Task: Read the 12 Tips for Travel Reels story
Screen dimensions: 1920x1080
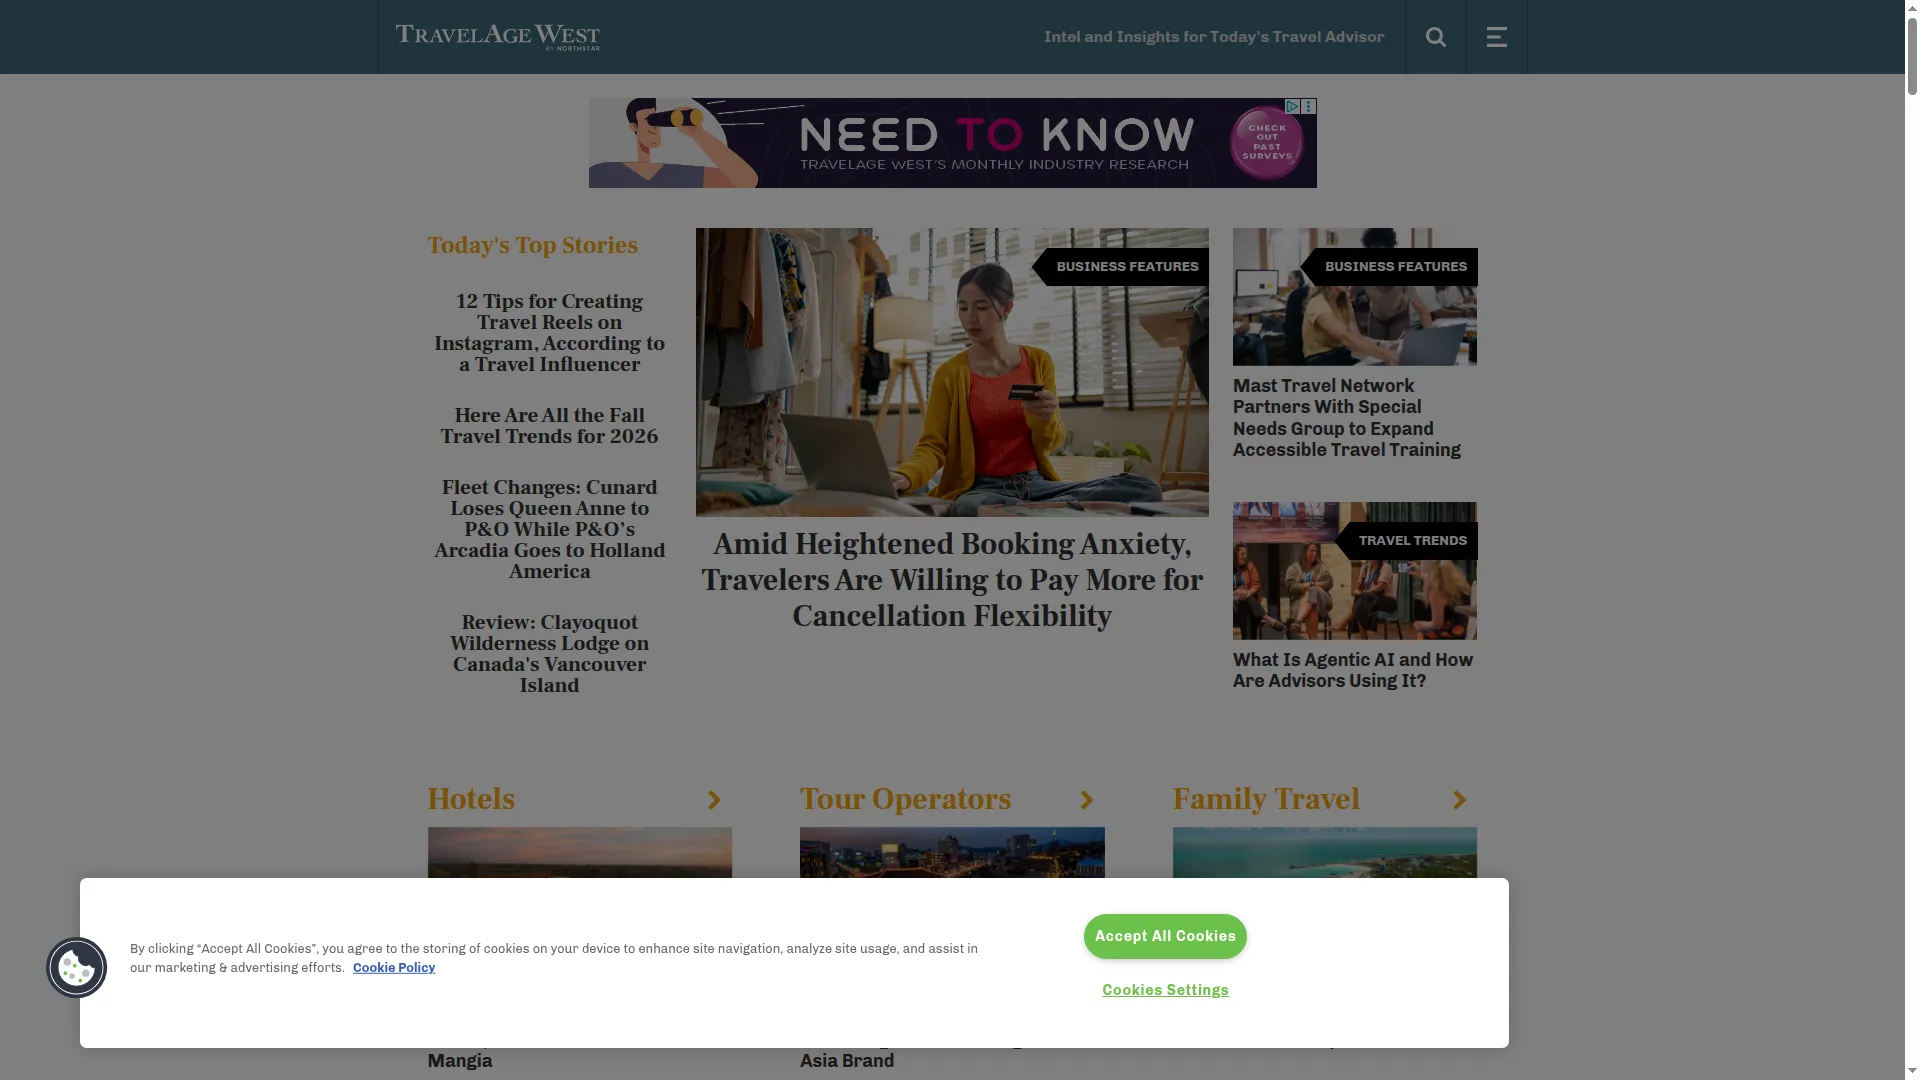Action: [549, 333]
